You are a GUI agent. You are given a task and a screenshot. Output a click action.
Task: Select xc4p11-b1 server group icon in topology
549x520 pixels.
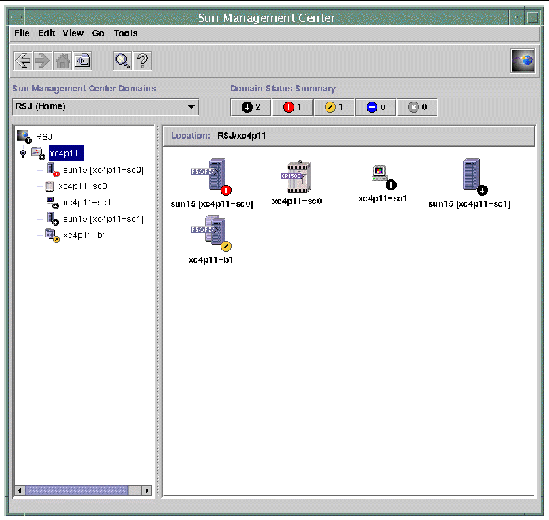click(x=211, y=233)
